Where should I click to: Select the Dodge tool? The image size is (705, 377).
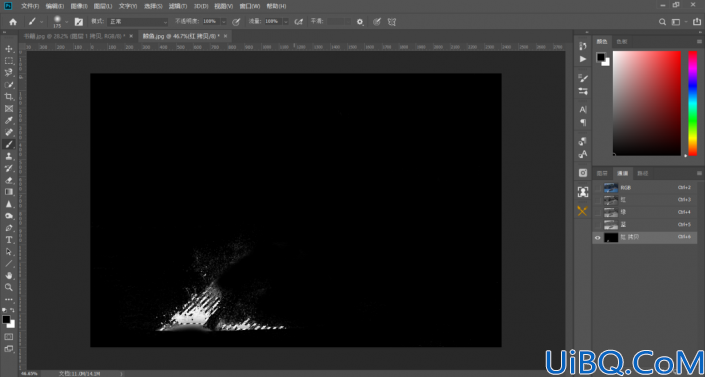(x=9, y=215)
